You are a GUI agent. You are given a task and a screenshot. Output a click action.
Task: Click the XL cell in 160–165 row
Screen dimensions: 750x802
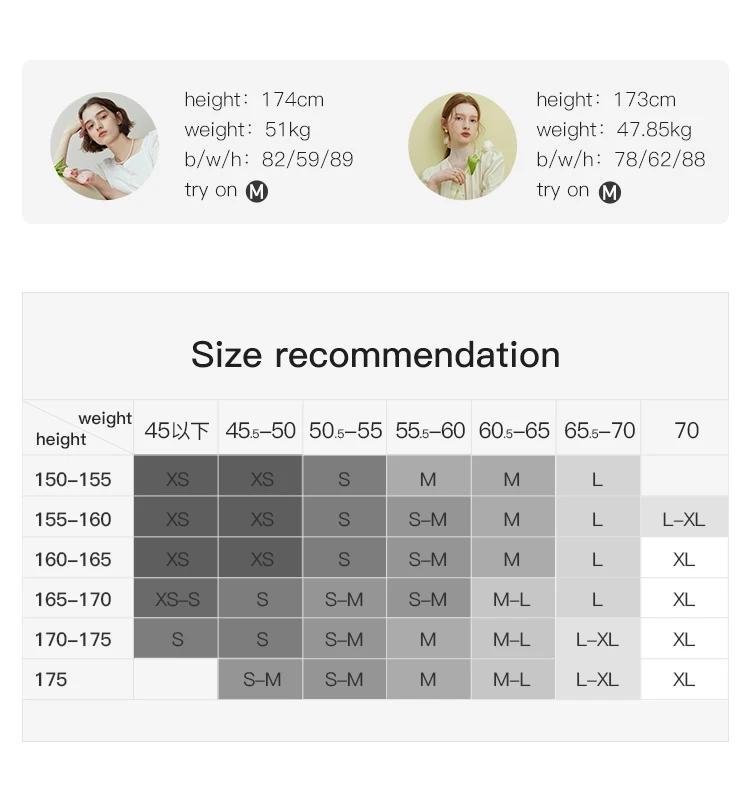685,559
